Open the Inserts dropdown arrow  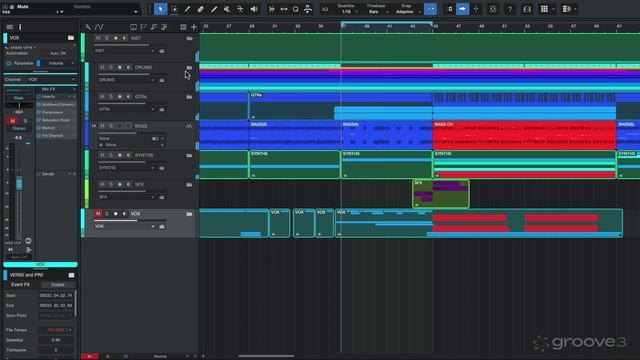[x=70, y=97]
